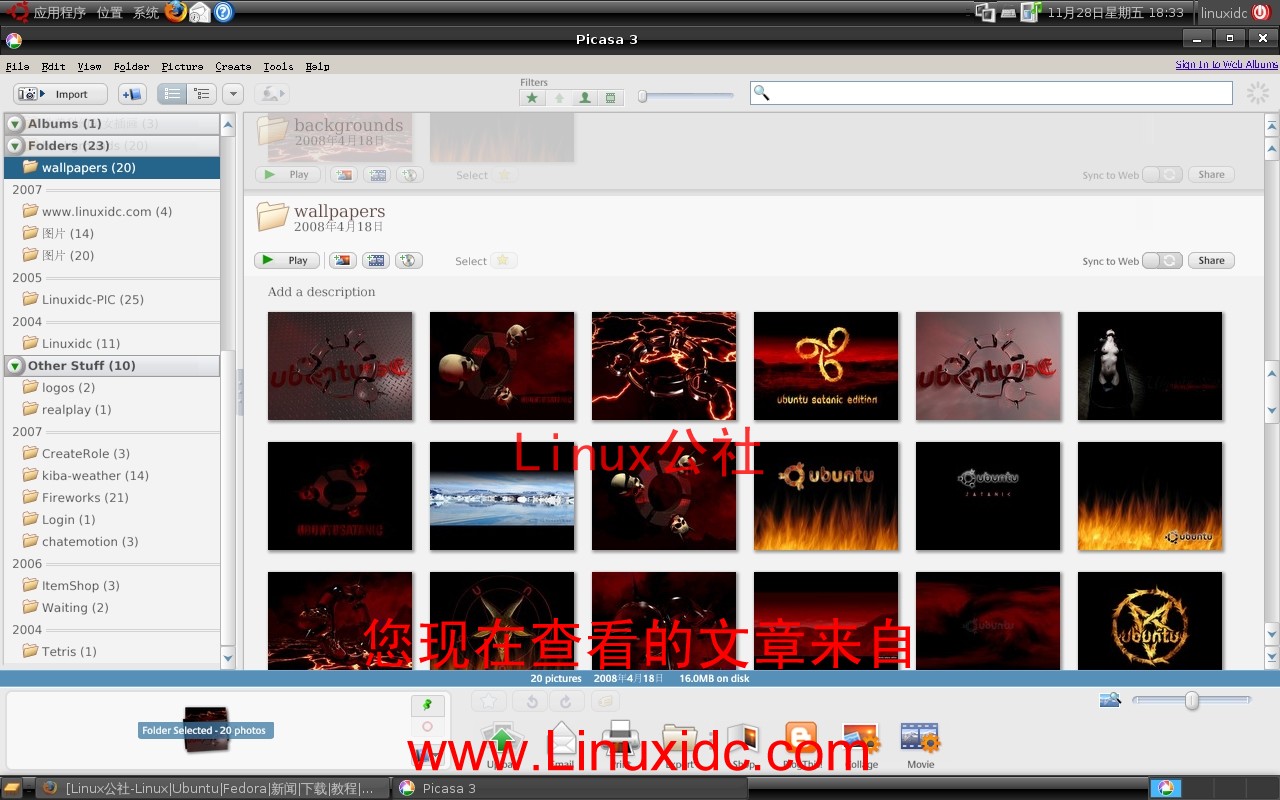Collapse the Other Stuff folder group
The height and width of the screenshot is (800, 1280).
14,365
